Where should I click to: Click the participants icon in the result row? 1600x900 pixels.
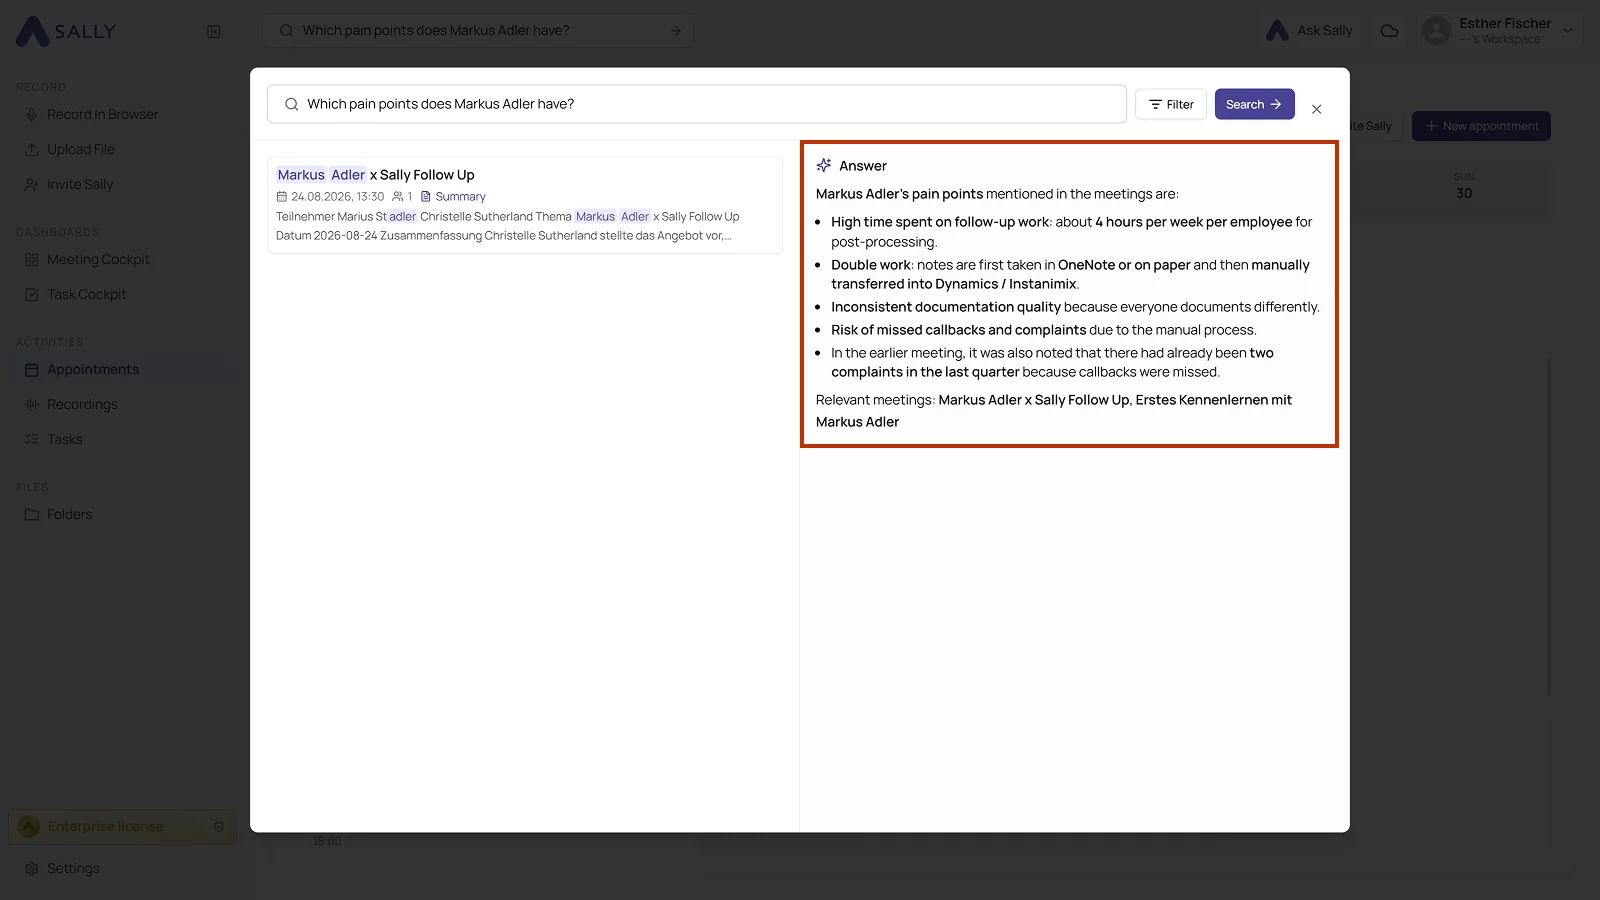coord(398,196)
